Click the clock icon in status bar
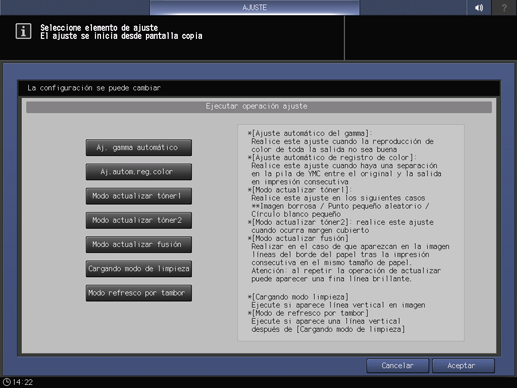This screenshot has width=517, height=388. coord(6,382)
